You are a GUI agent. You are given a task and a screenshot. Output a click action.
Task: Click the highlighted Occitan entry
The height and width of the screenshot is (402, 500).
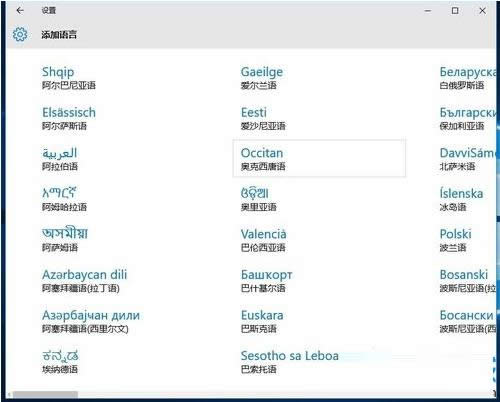[319, 159]
